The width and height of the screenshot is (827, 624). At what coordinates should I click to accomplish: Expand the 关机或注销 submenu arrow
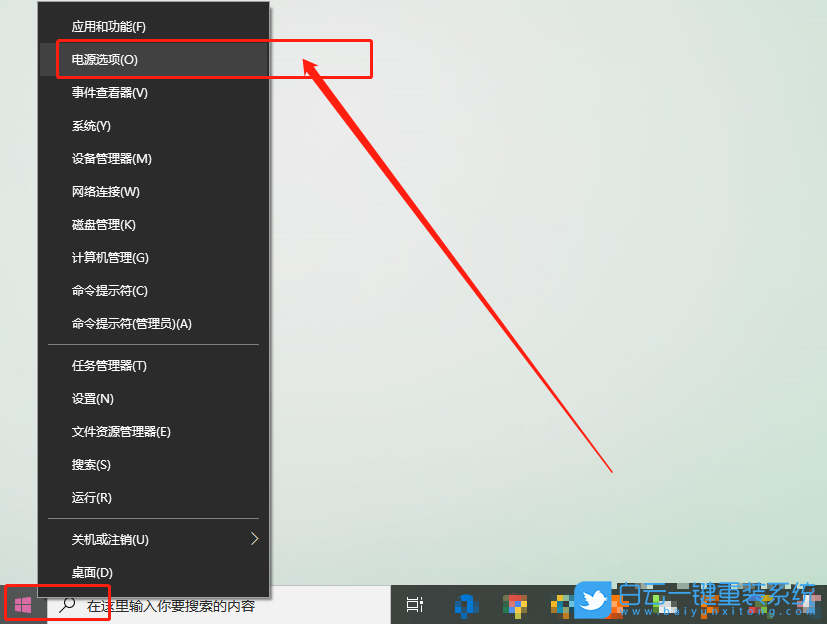pyautogui.click(x=254, y=538)
